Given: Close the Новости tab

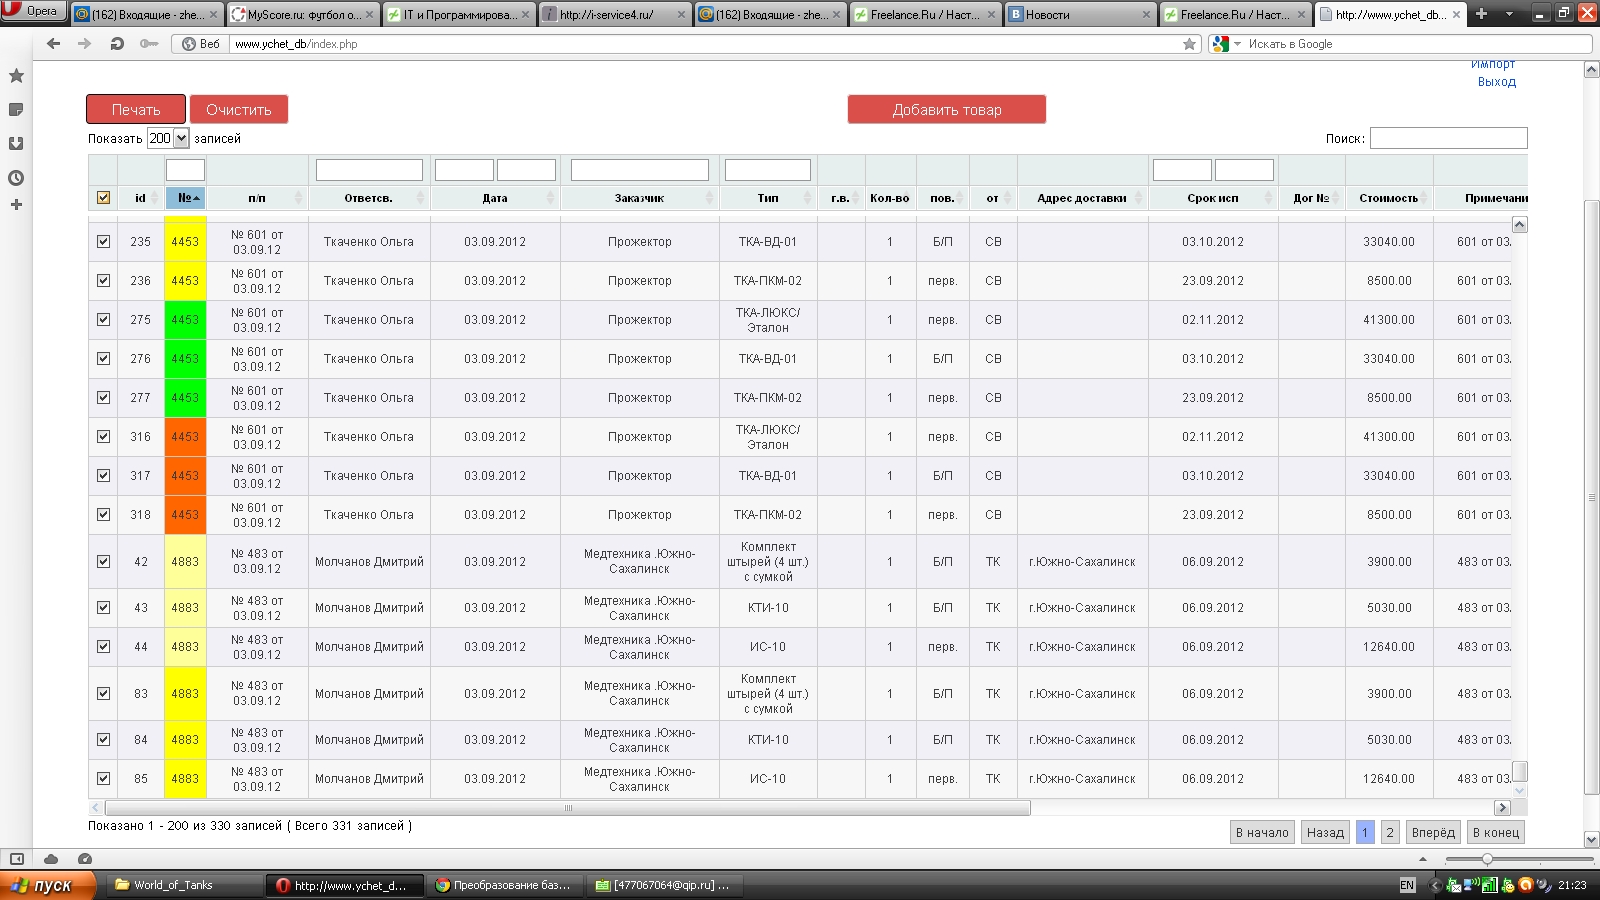Looking at the screenshot, I should (1146, 15).
